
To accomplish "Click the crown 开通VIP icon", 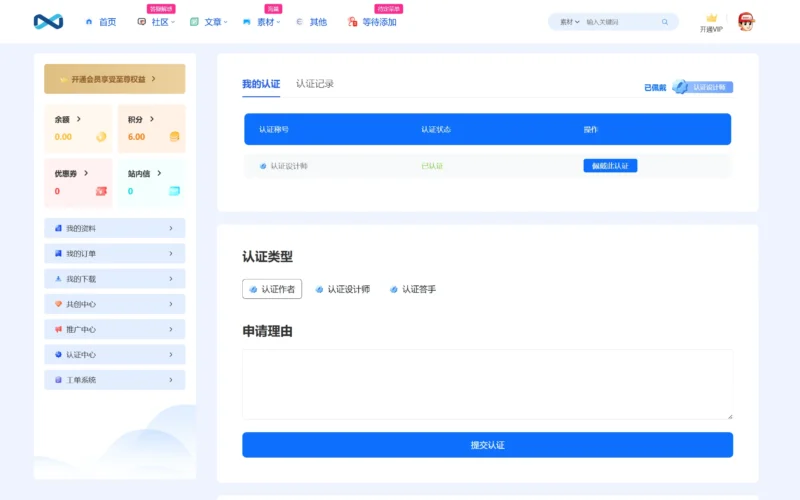I will pyautogui.click(x=711, y=19).
